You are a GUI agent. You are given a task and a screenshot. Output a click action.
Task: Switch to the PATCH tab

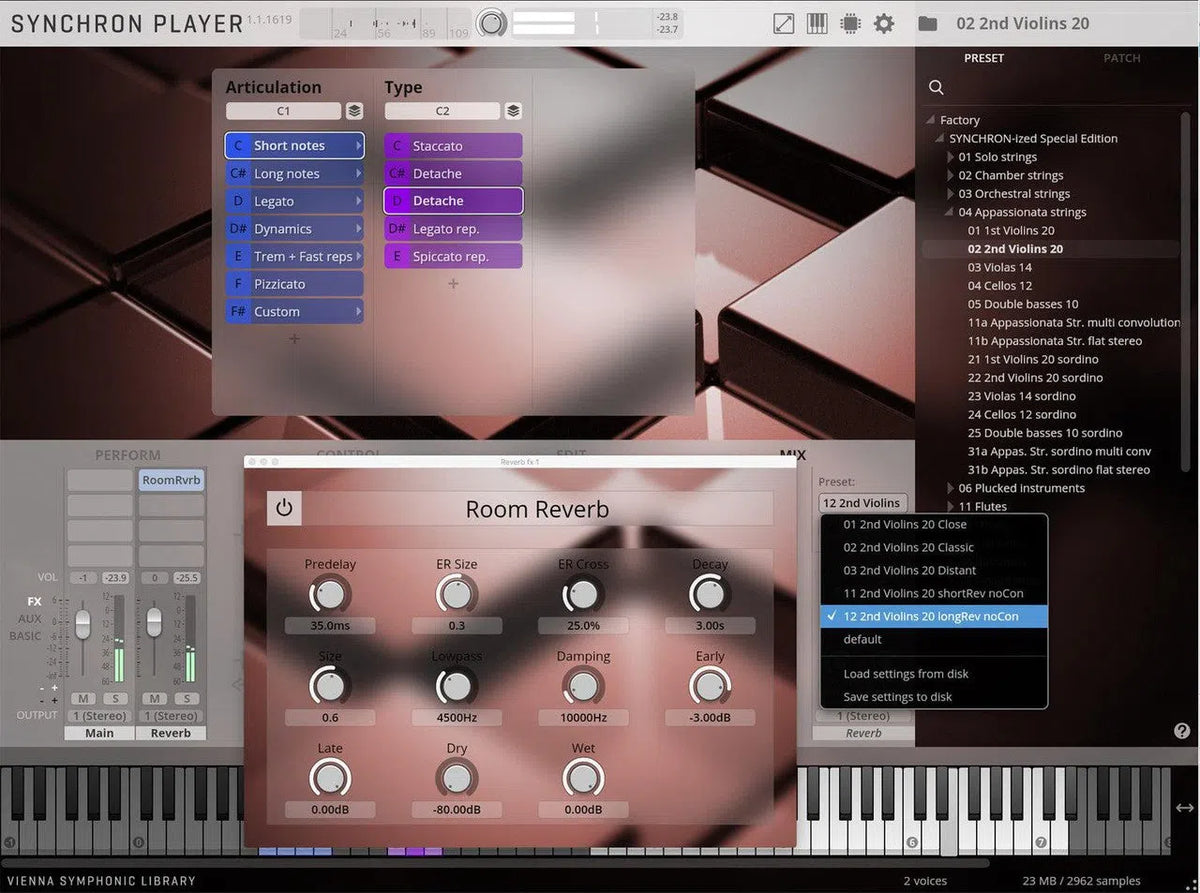pyautogui.click(x=1121, y=58)
